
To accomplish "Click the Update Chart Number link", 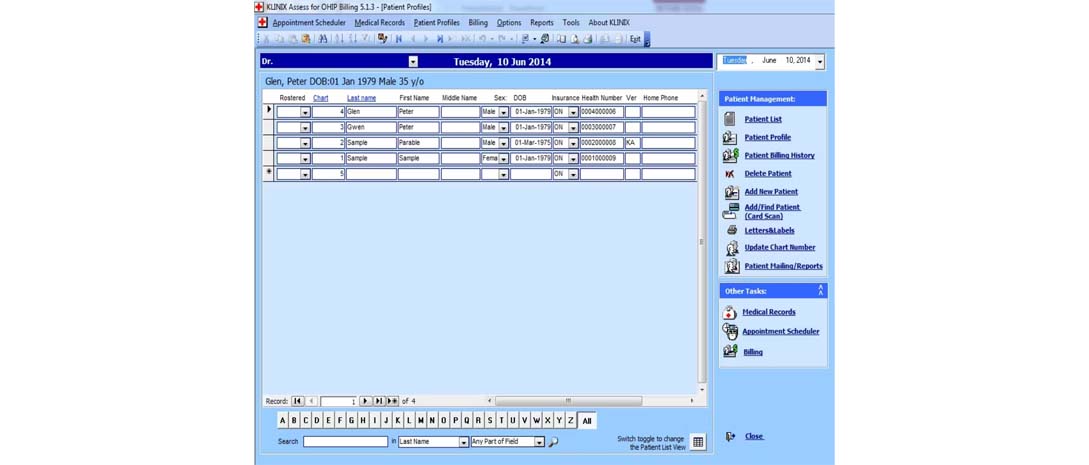I will pos(779,247).
